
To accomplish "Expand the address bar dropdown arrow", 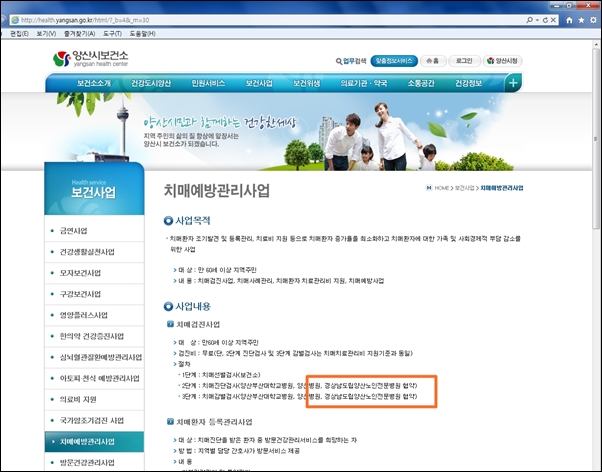I will 538,20.
